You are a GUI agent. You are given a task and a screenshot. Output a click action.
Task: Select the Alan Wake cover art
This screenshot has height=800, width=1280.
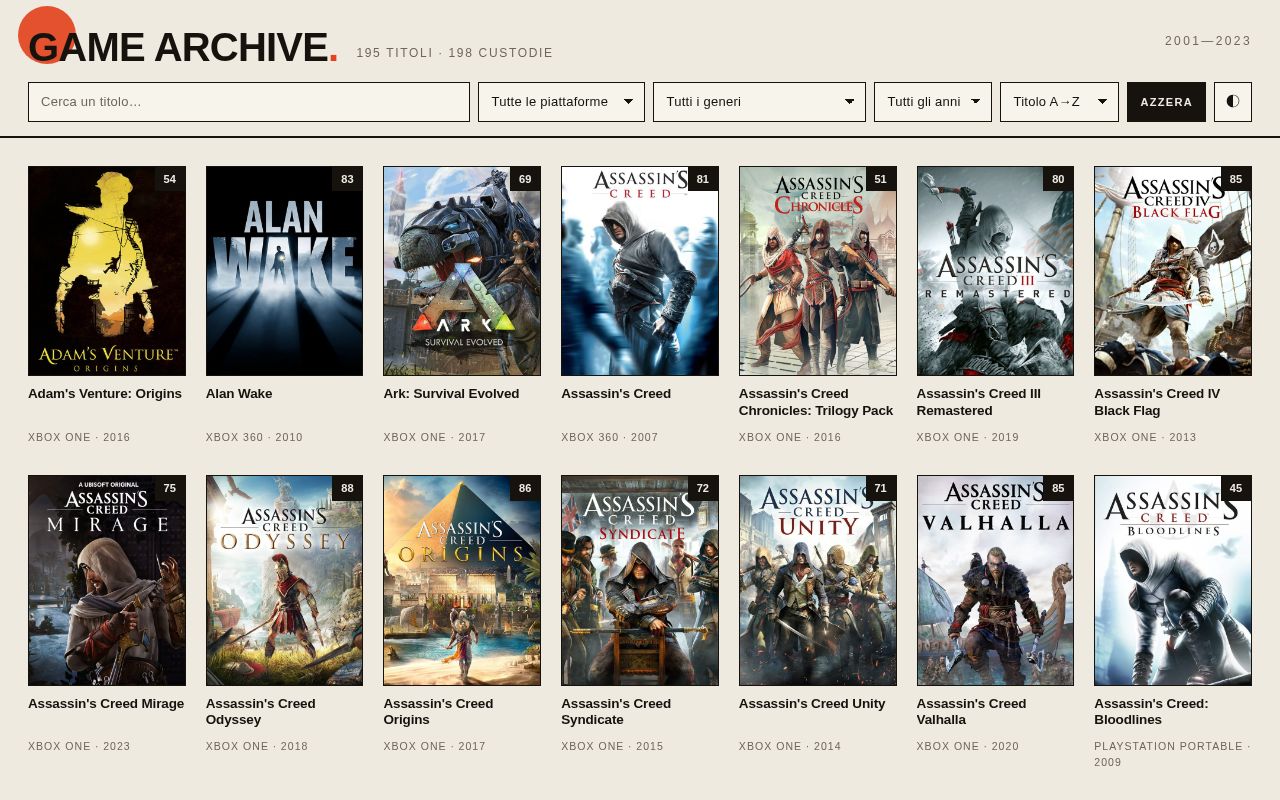tap(284, 271)
